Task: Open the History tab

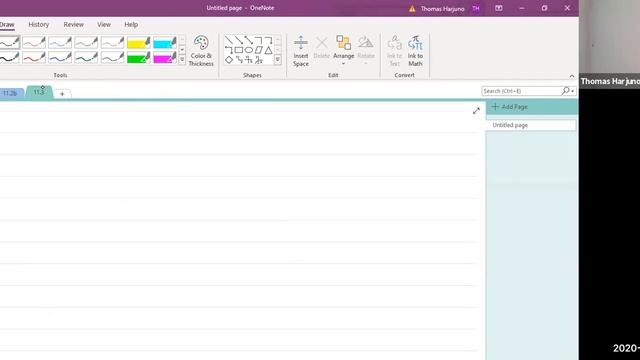Action: tap(39, 24)
